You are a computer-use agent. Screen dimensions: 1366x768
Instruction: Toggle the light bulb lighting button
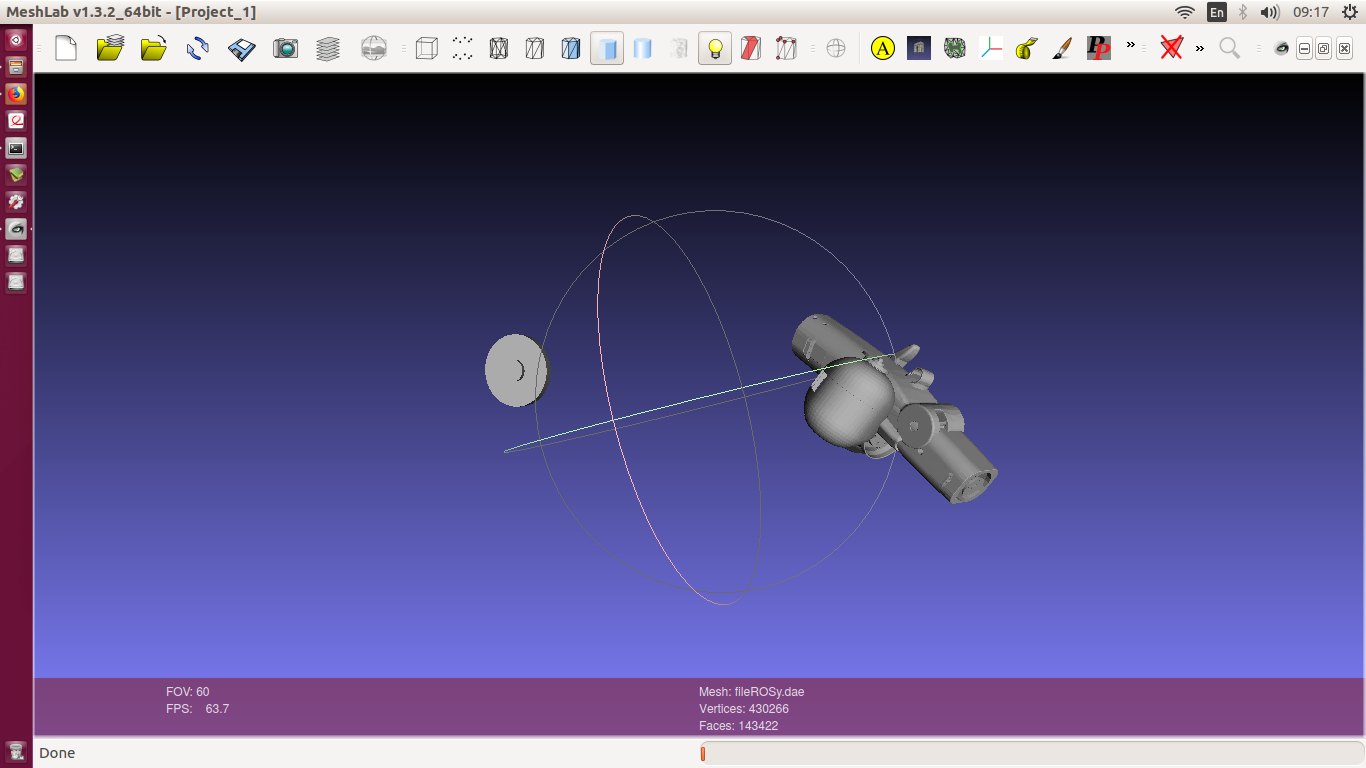[x=715, y=48]
